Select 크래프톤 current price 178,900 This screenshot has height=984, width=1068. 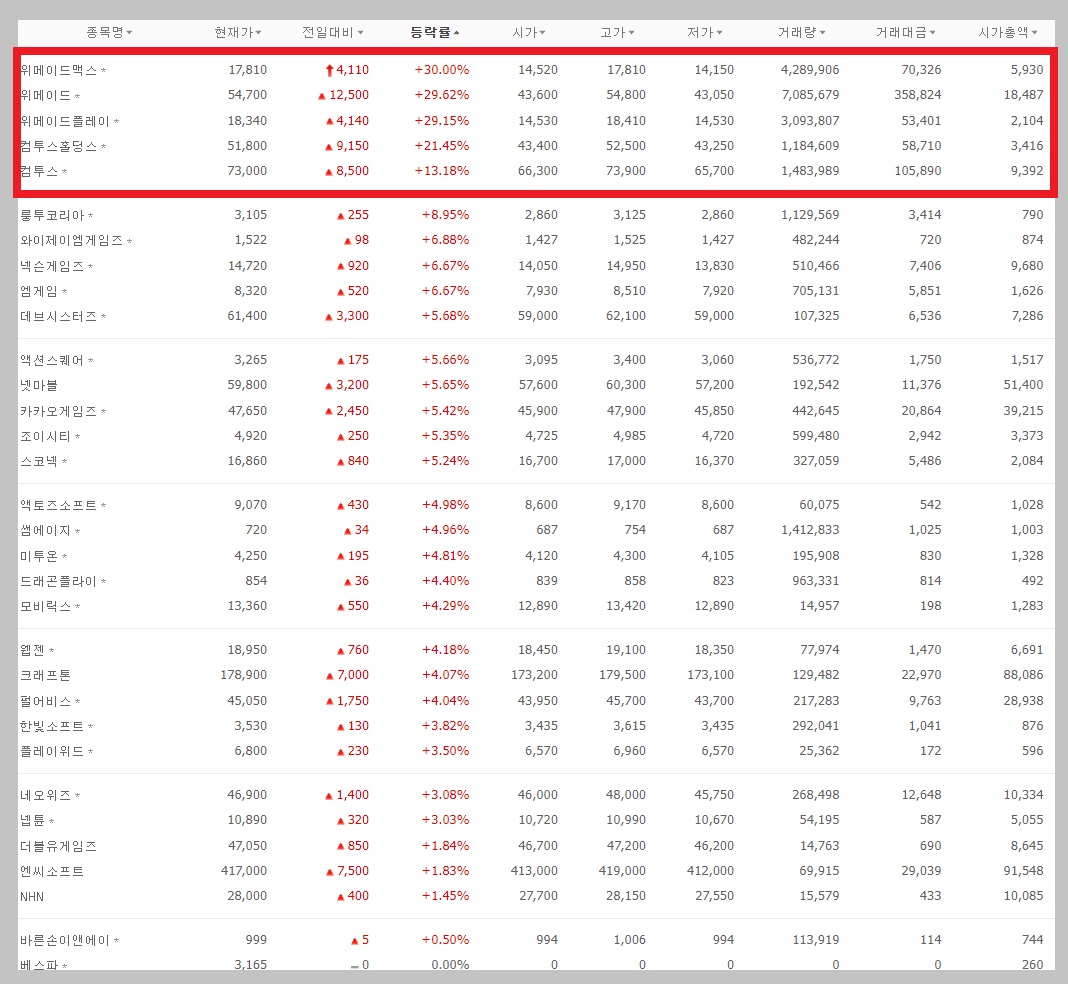click(244, 676)
